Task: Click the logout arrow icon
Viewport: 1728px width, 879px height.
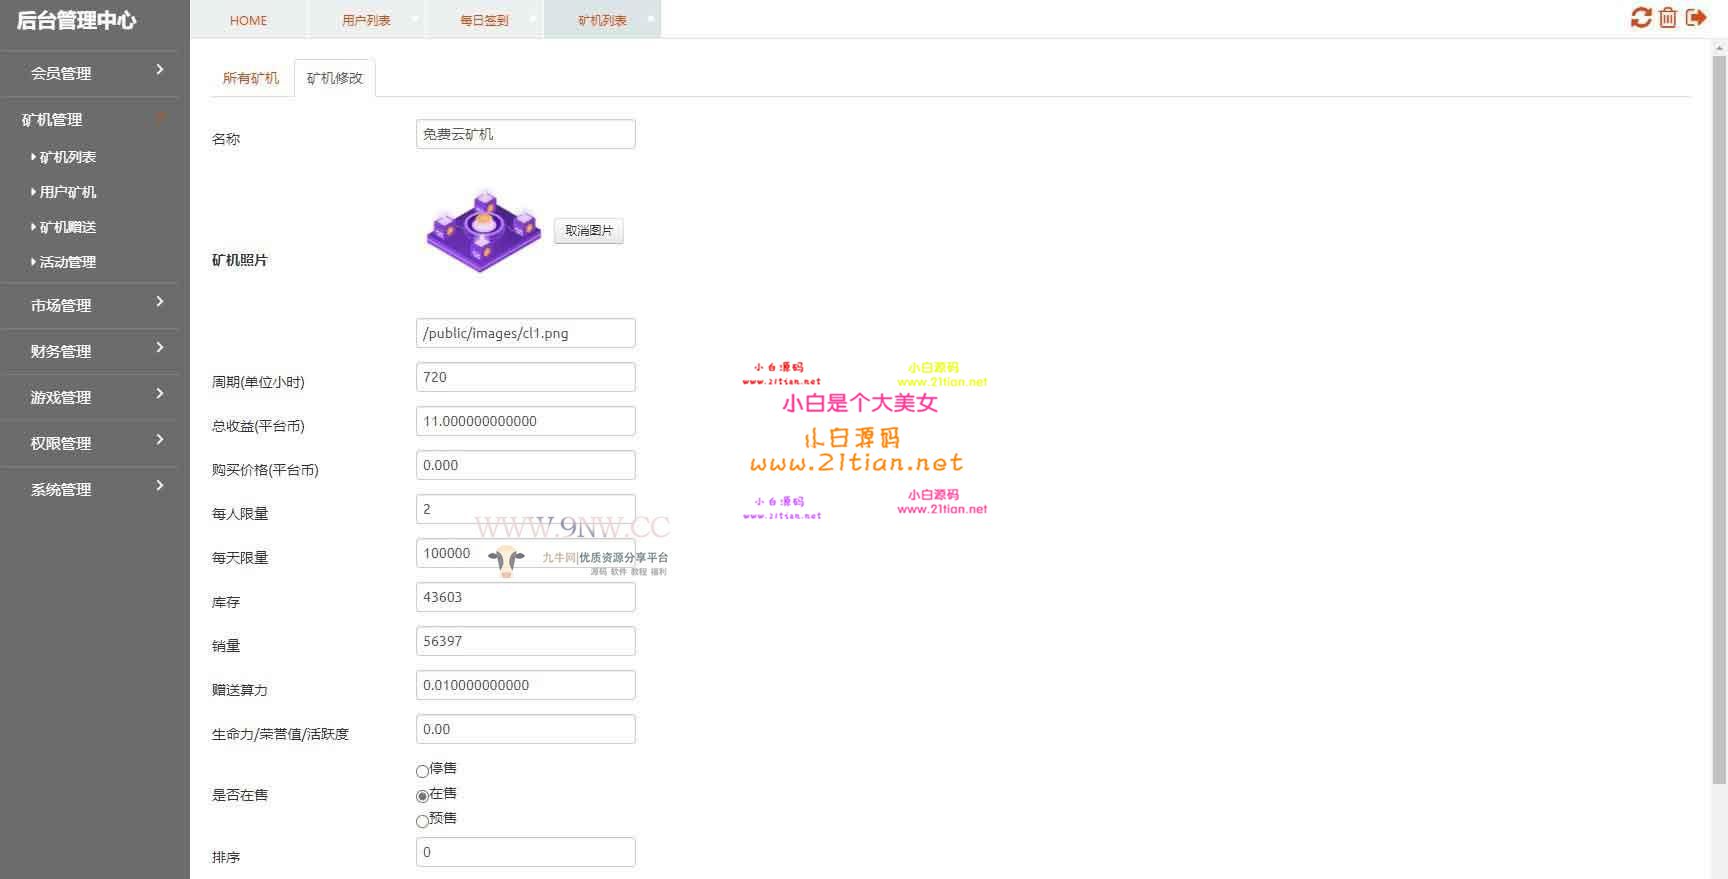Action: pos(1696,18)
